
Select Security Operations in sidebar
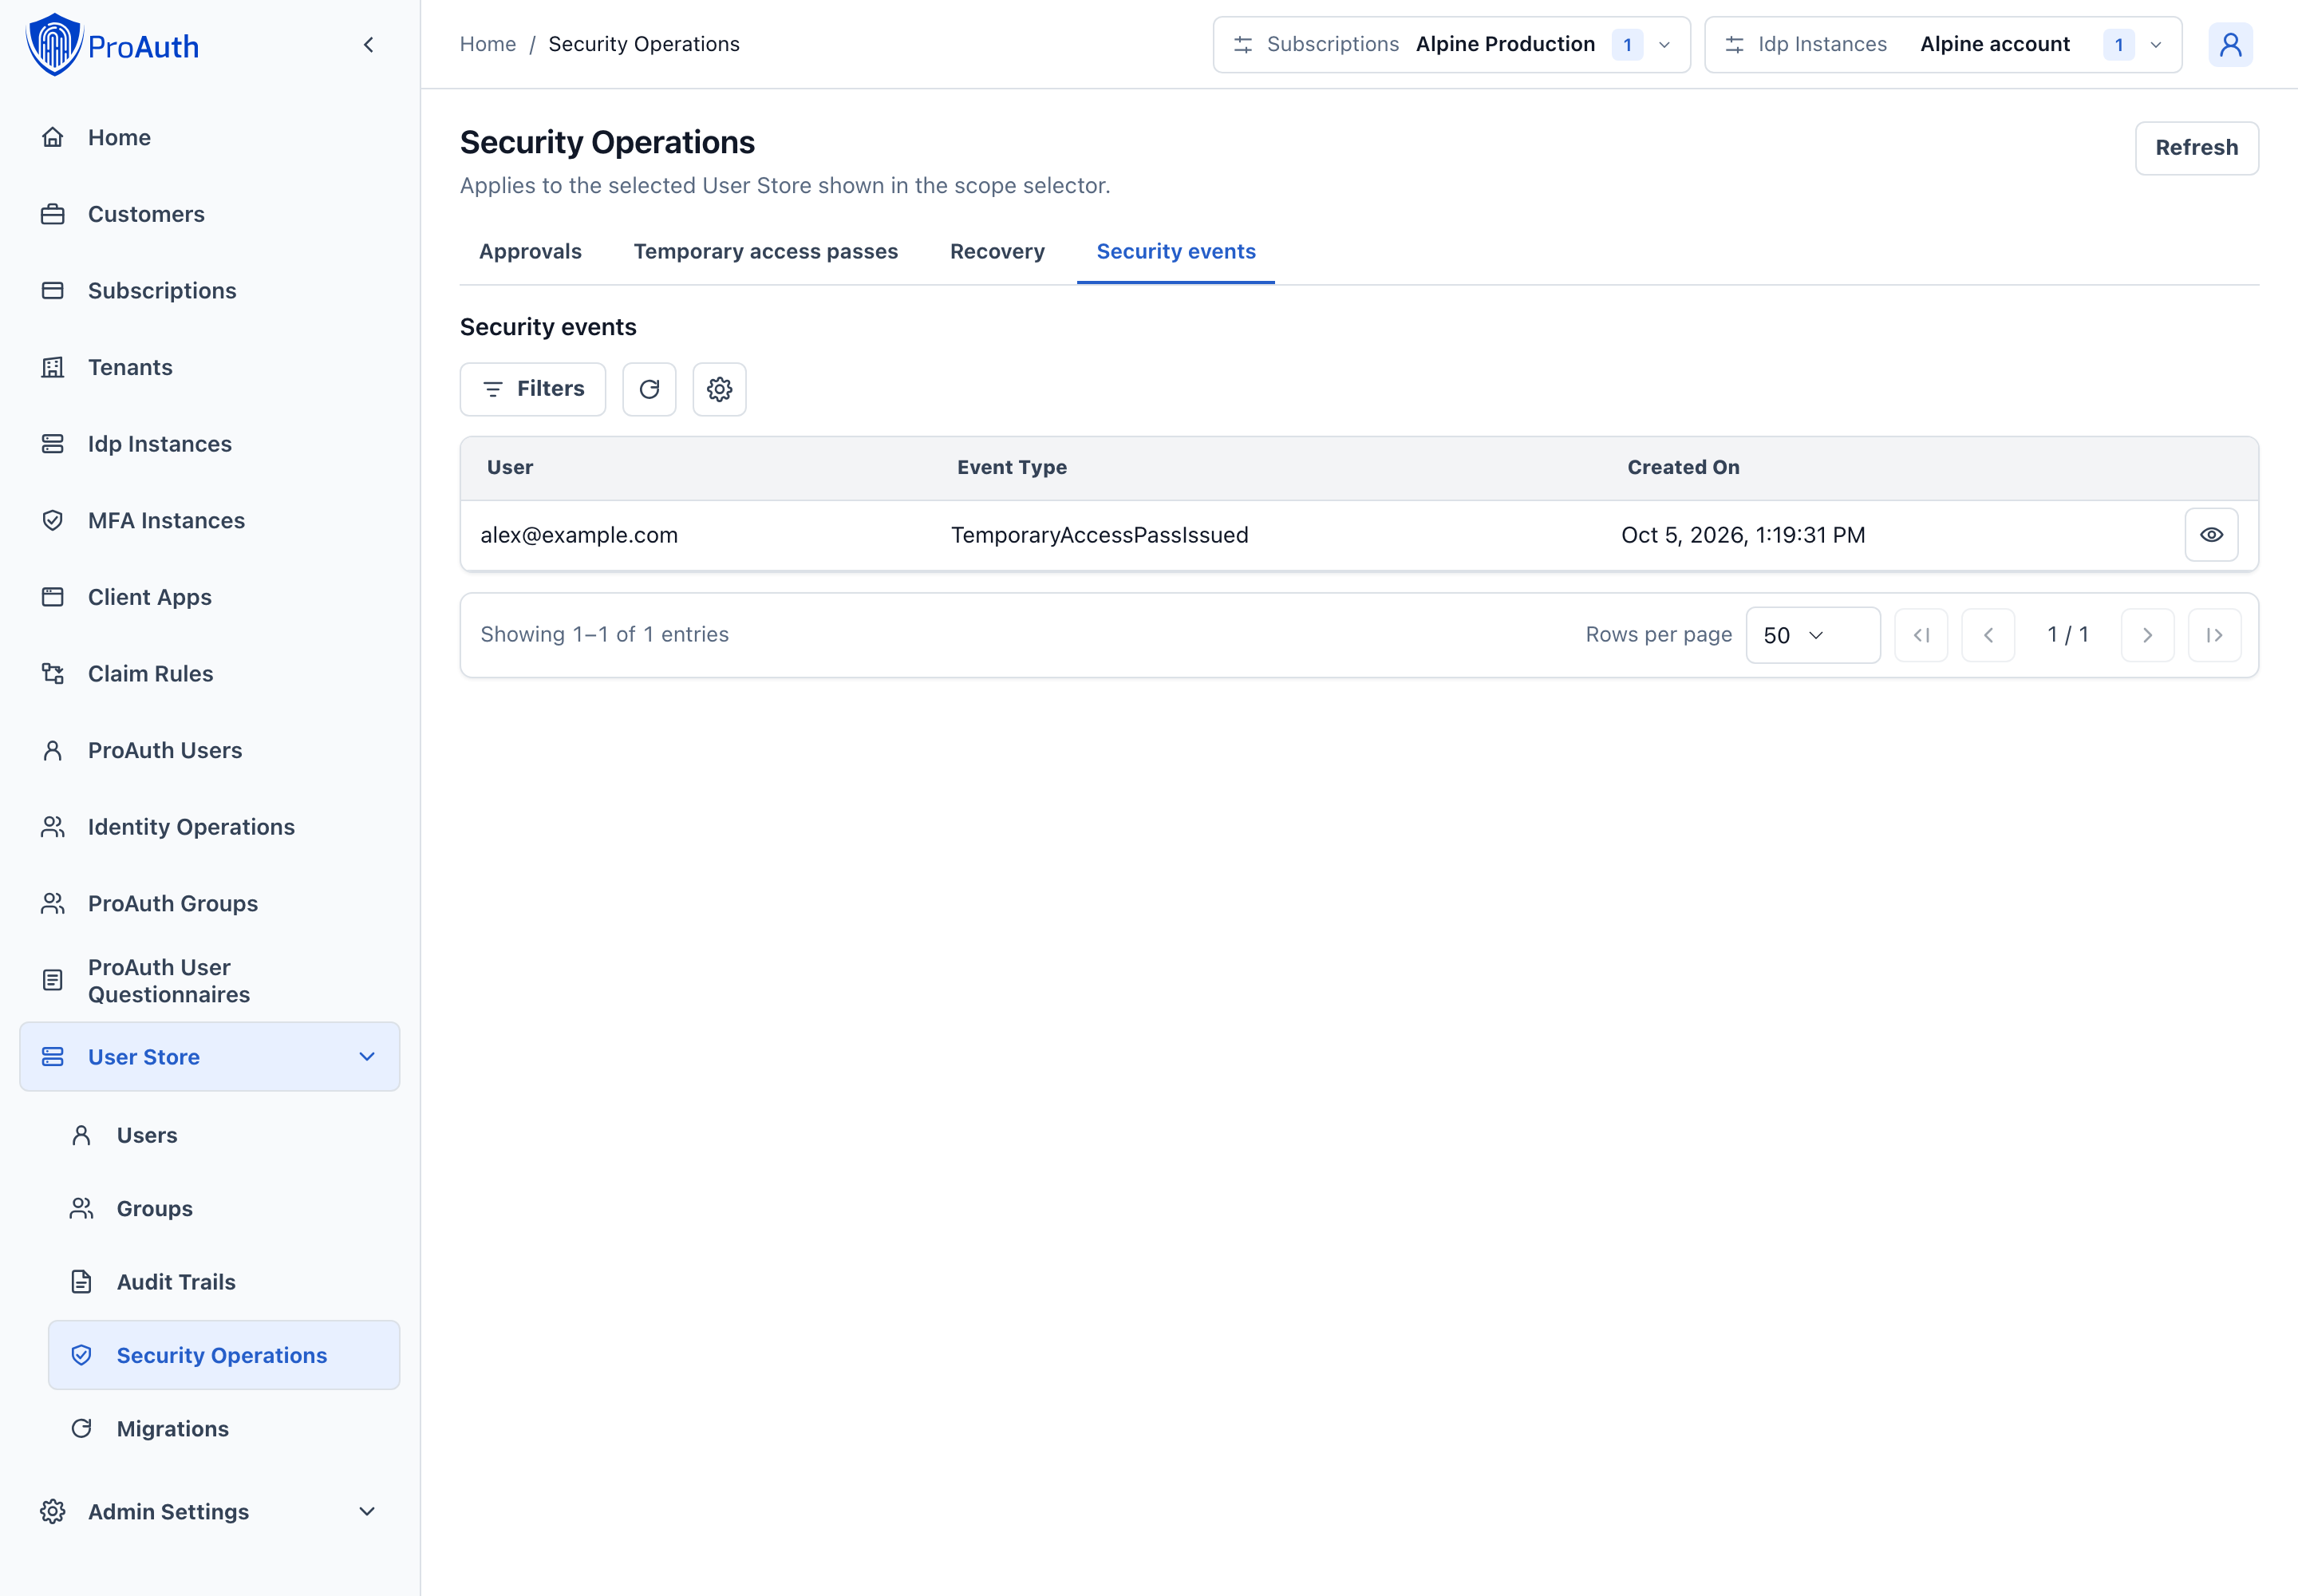click(x=224, y=1355)
